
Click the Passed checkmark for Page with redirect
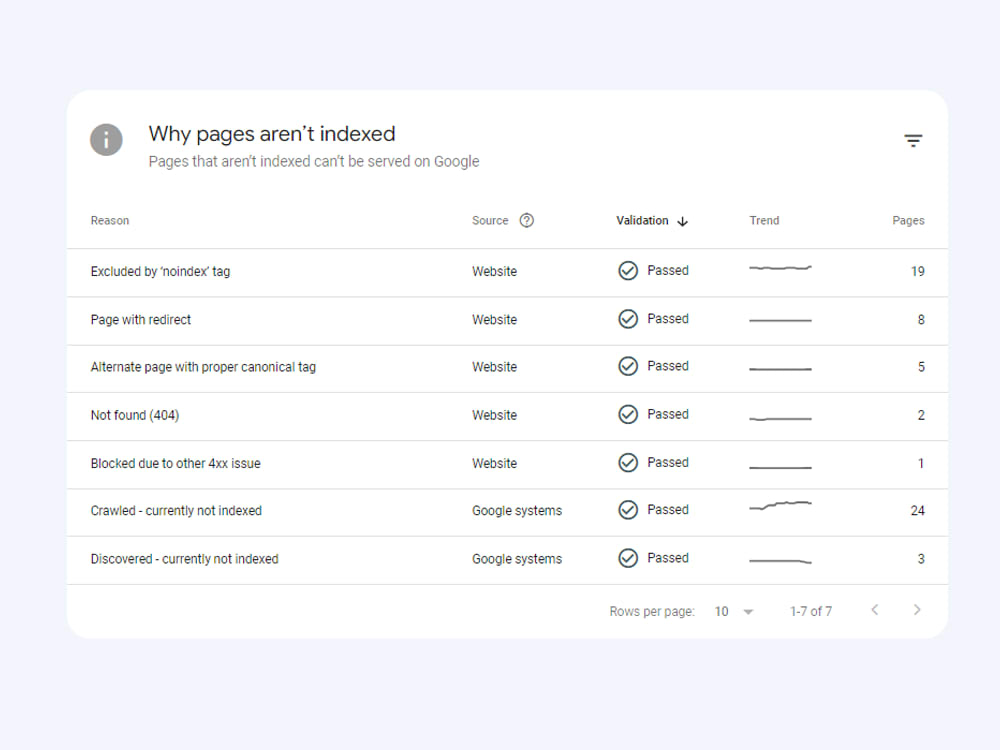tap(628, 319)
